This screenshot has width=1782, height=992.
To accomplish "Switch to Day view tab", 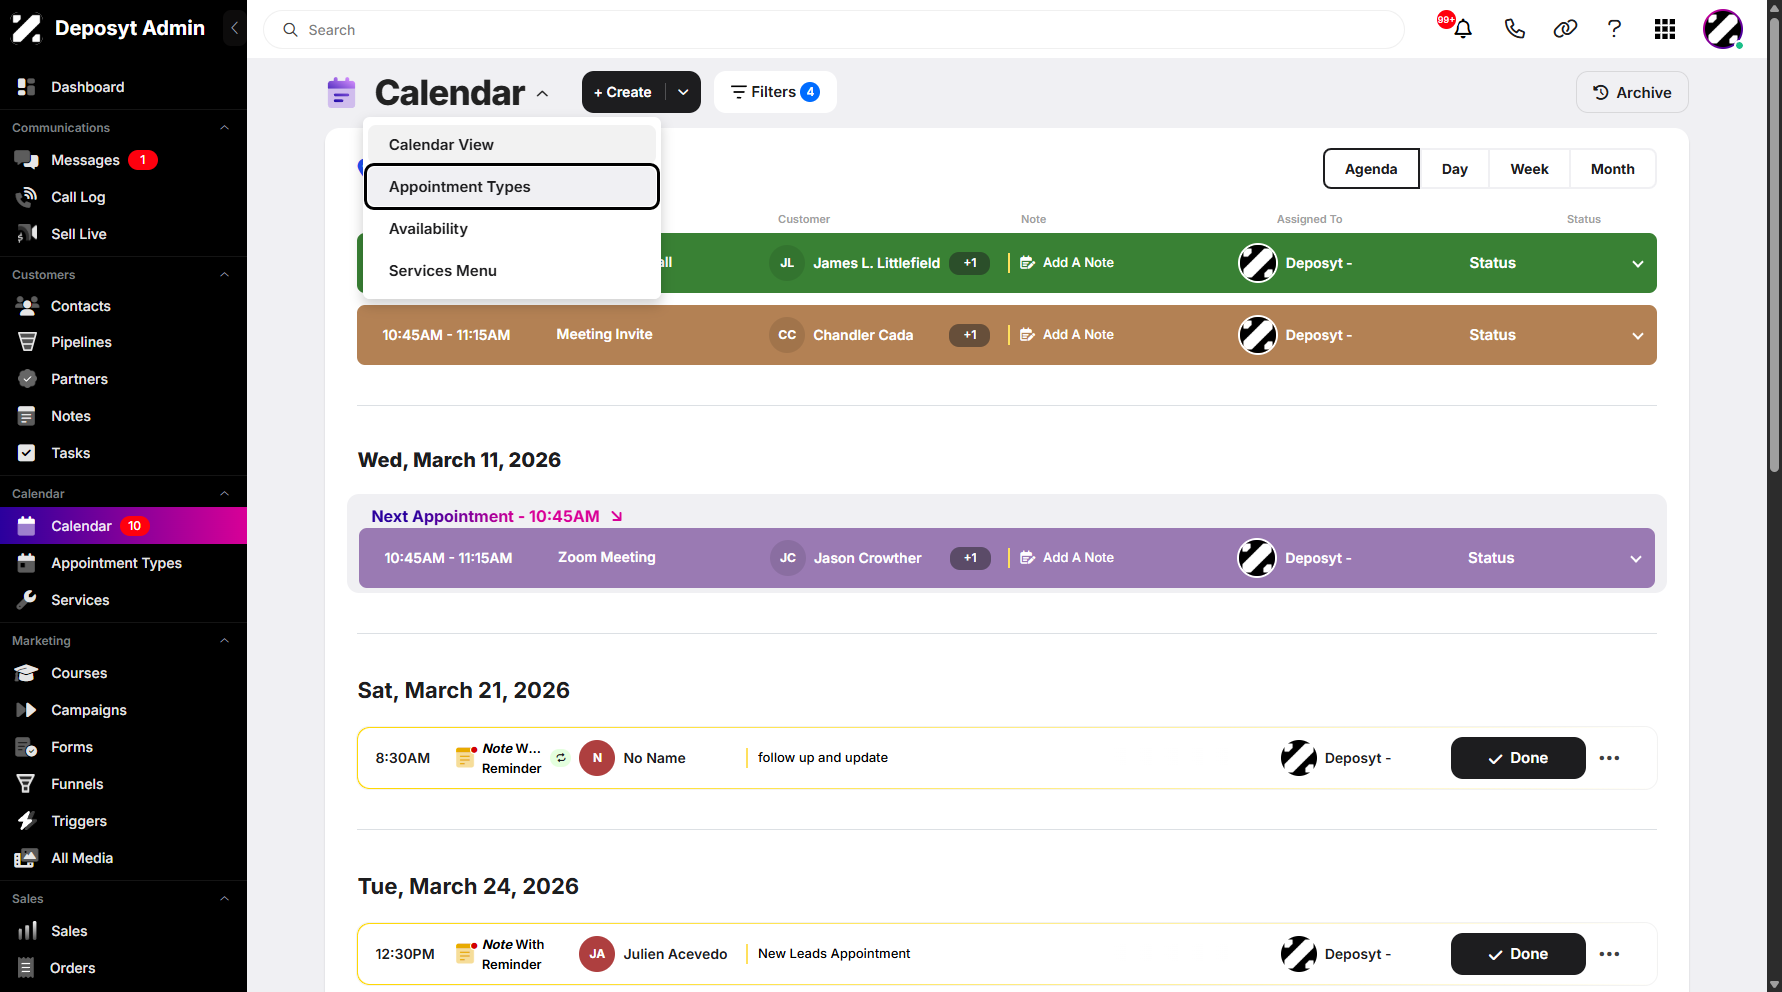I will tap(1454, 169).
